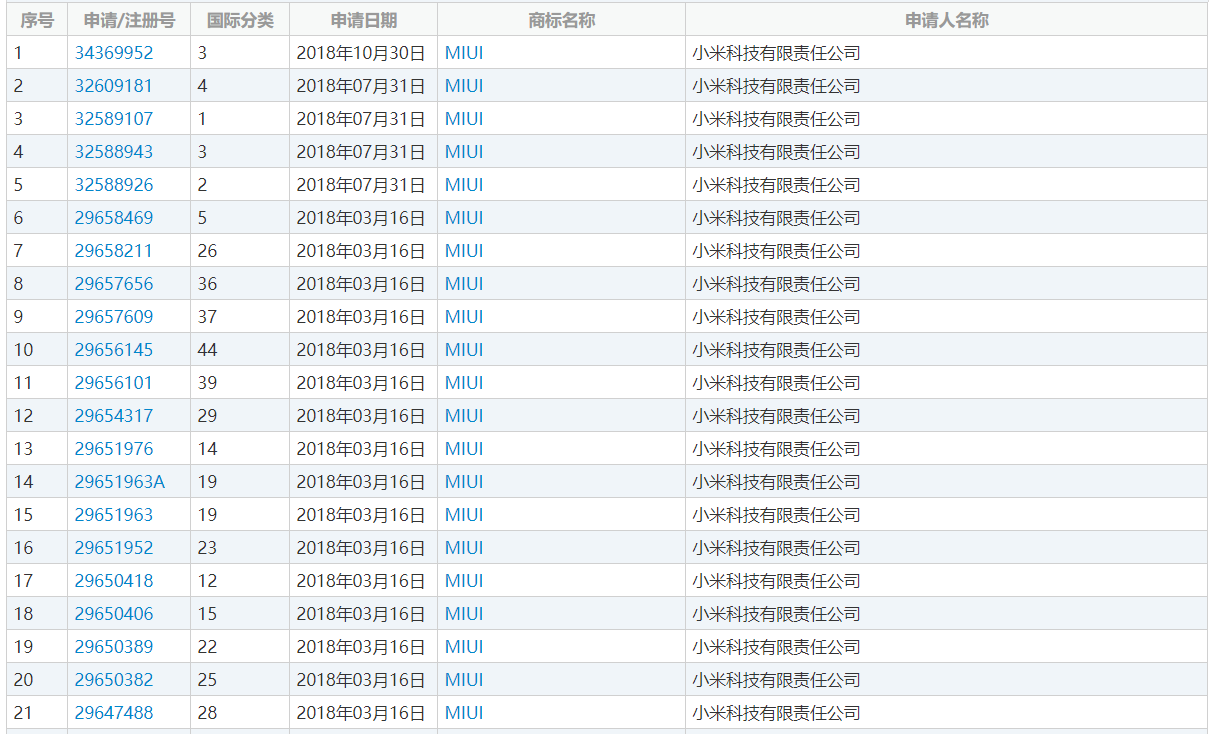Open registration number 29658211
This screenshot has height=734, width=1213.
[114, 251]
